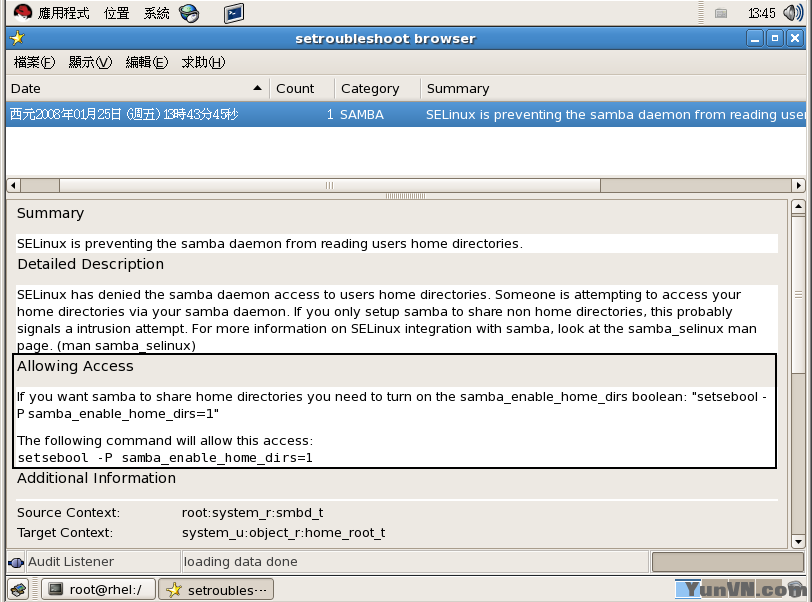The width and height of the screenshot is (812, 602).
Task: Maximize the setroubleshoot browser window
Action: pyautogui.click(x=775, y=38)
